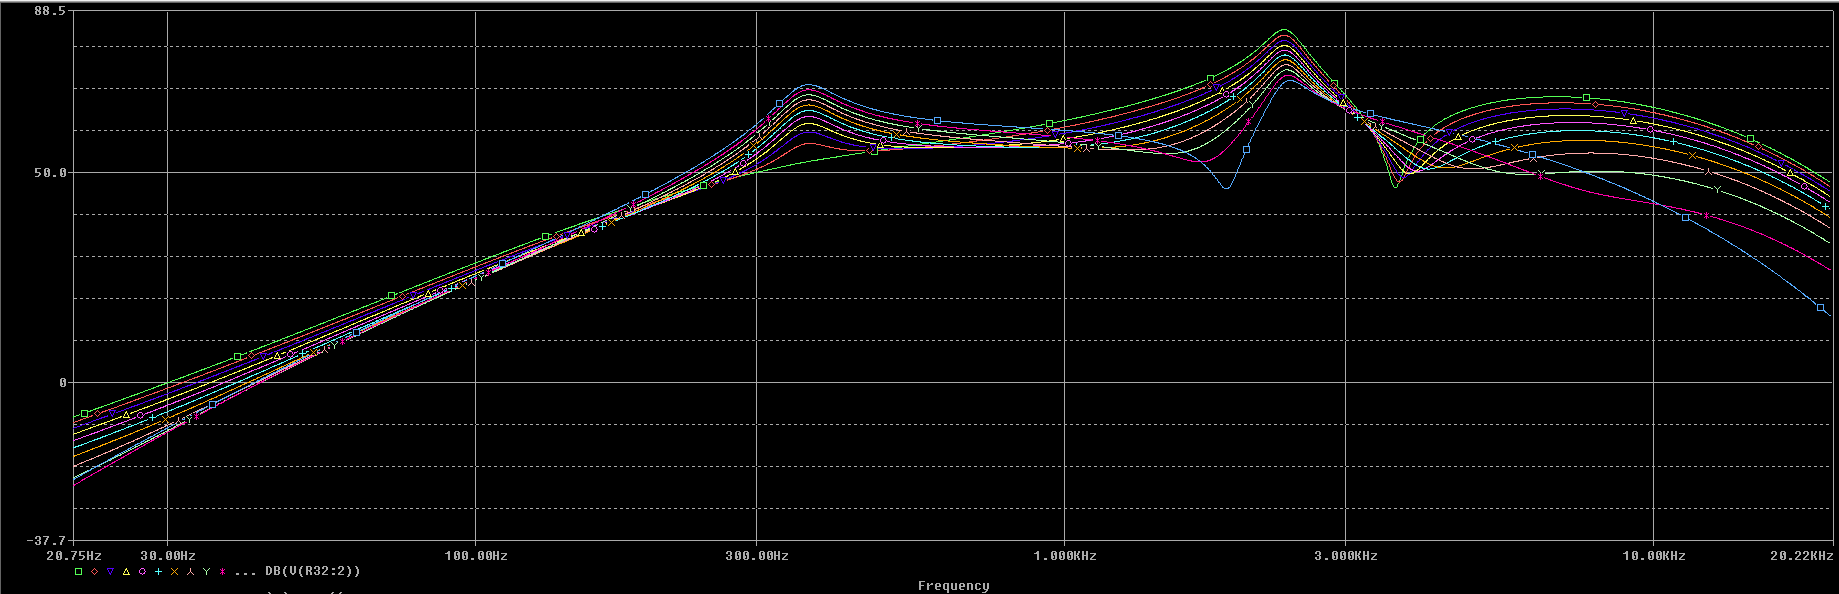Click the Frequency x-axis title

953,586
